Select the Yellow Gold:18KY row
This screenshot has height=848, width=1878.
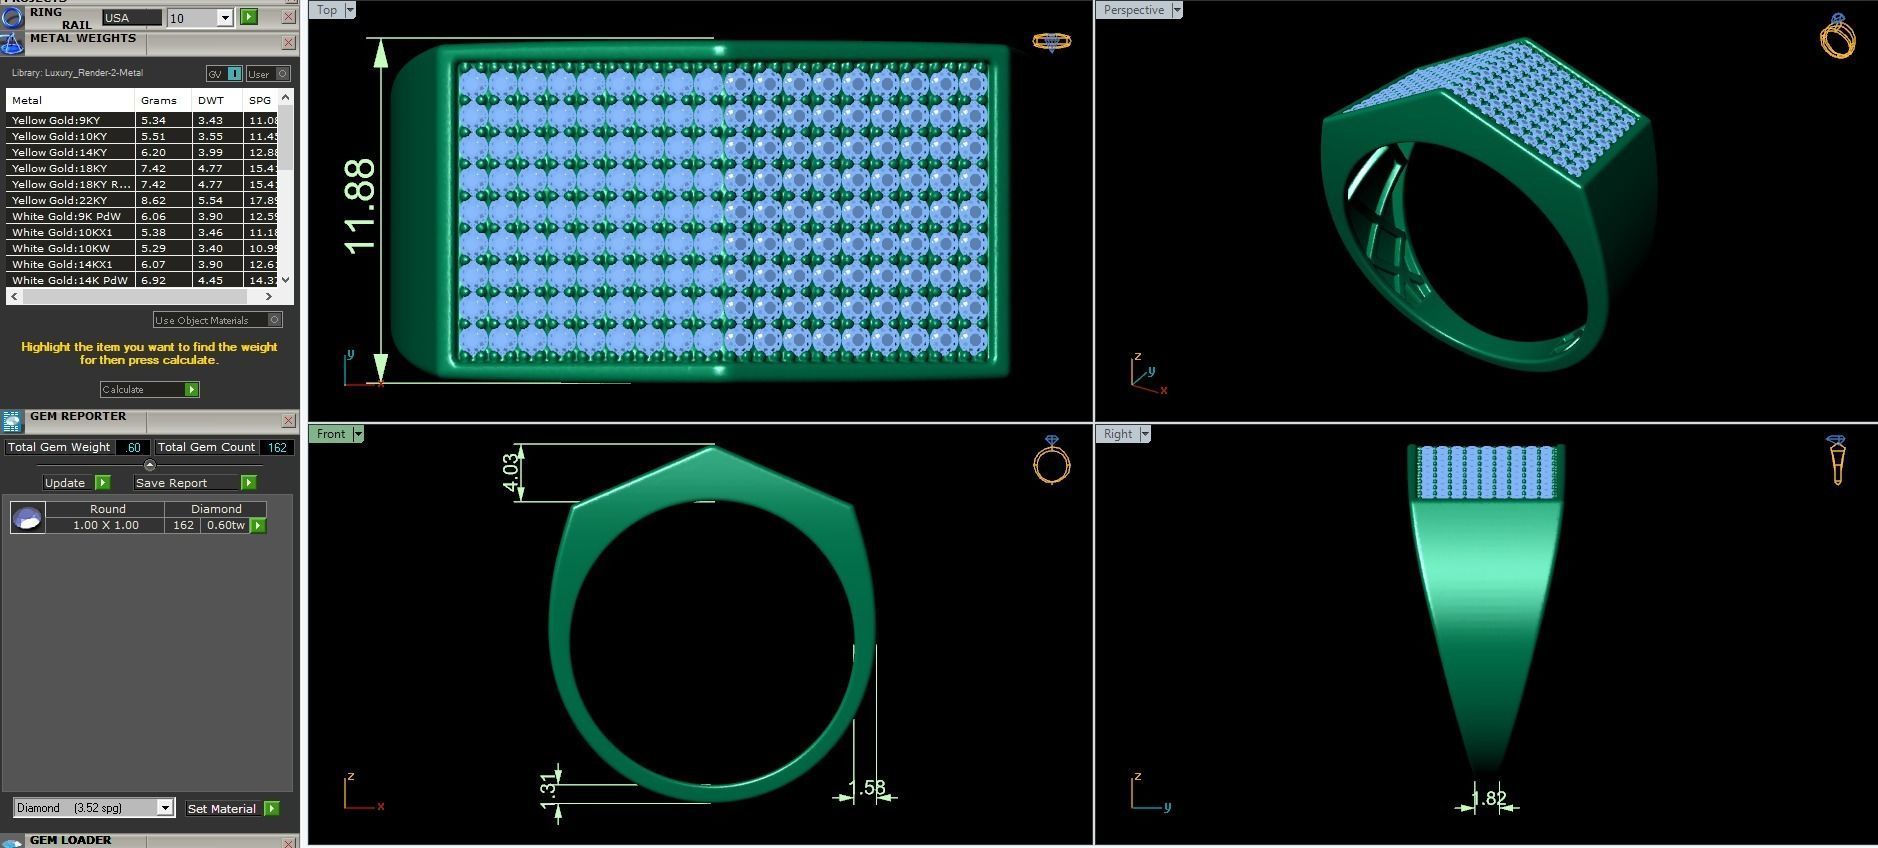coord(143,168)
